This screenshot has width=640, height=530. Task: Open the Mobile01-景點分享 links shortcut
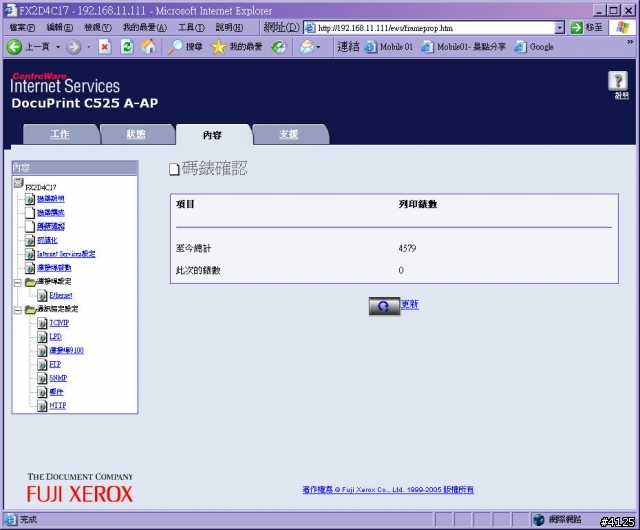pos(464,47)
